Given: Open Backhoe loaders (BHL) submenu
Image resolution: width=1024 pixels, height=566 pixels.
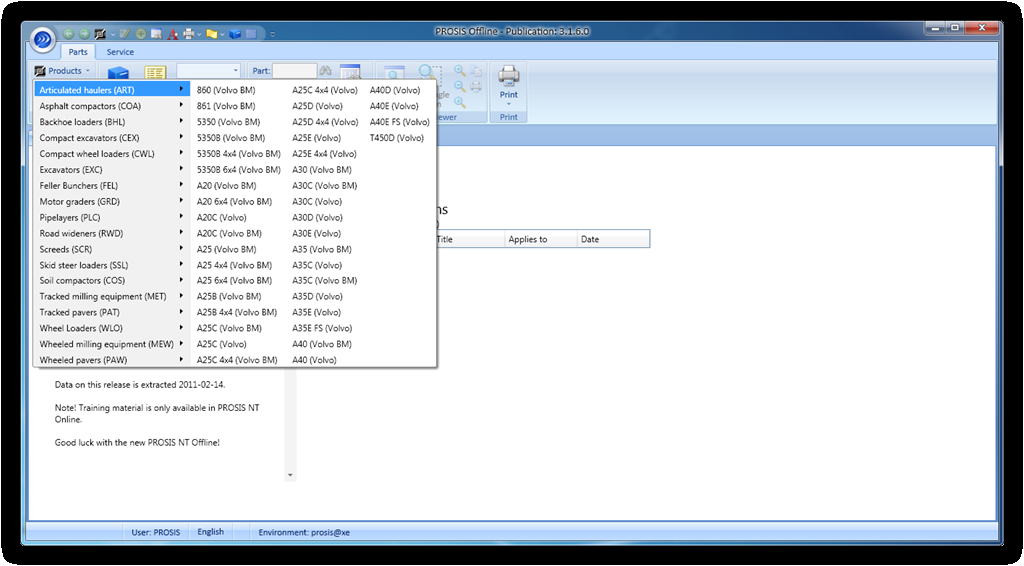Looking at the screenshot, I should click(112, 122).
